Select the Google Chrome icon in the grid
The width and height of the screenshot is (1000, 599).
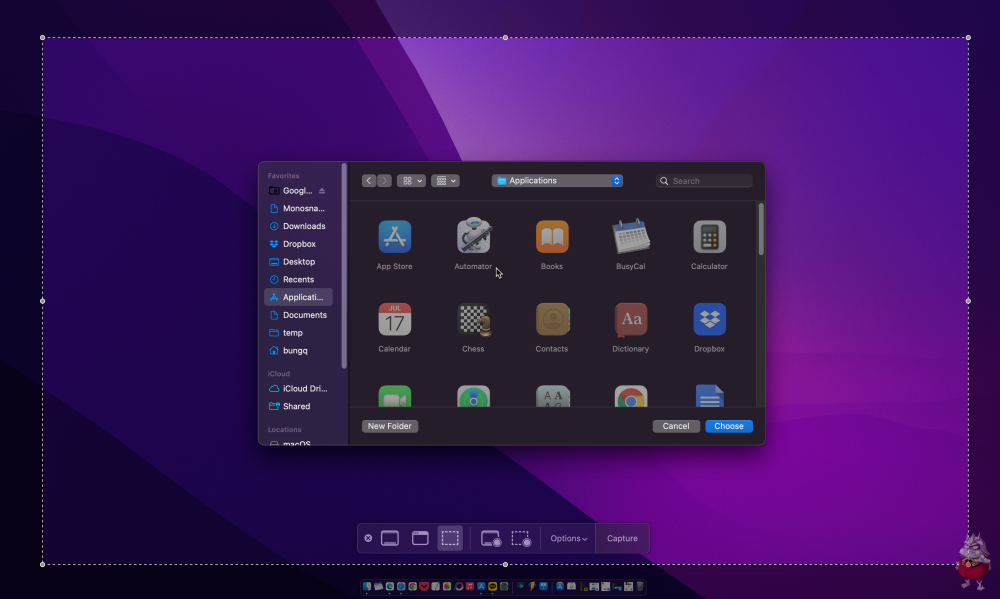[x=631, y=396]
